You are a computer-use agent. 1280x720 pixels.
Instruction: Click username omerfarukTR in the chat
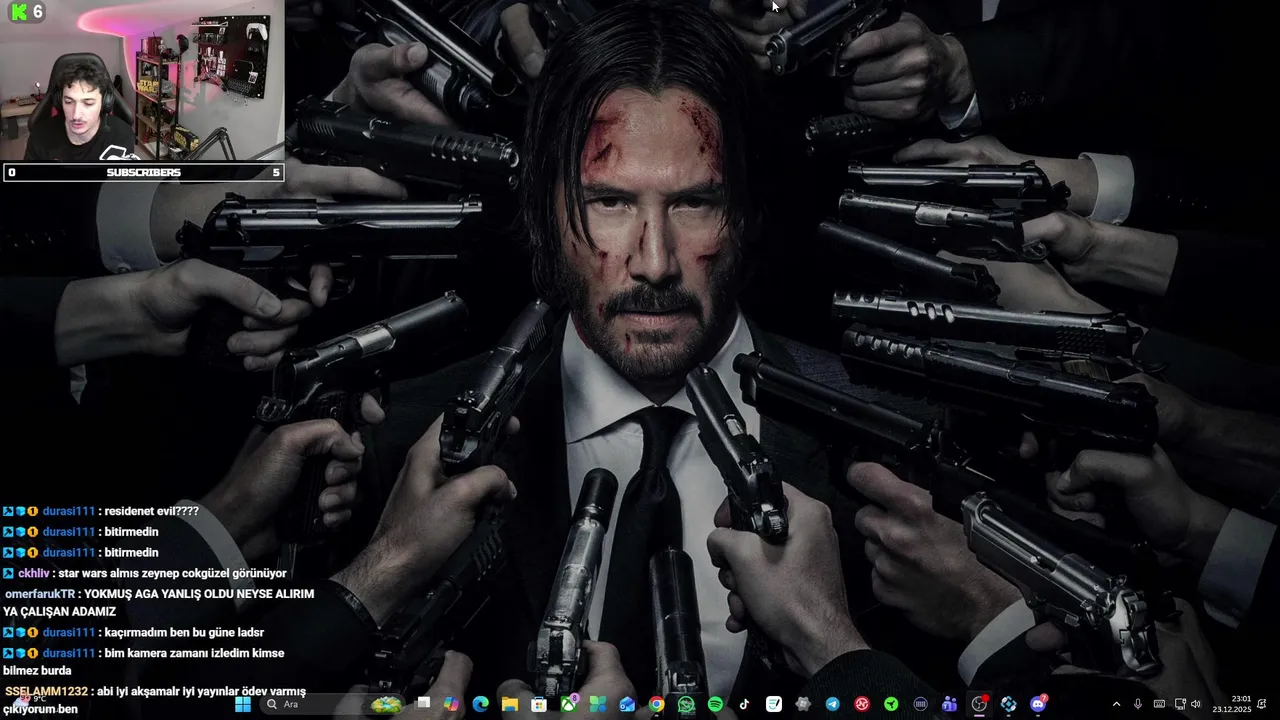click(40, 594)
